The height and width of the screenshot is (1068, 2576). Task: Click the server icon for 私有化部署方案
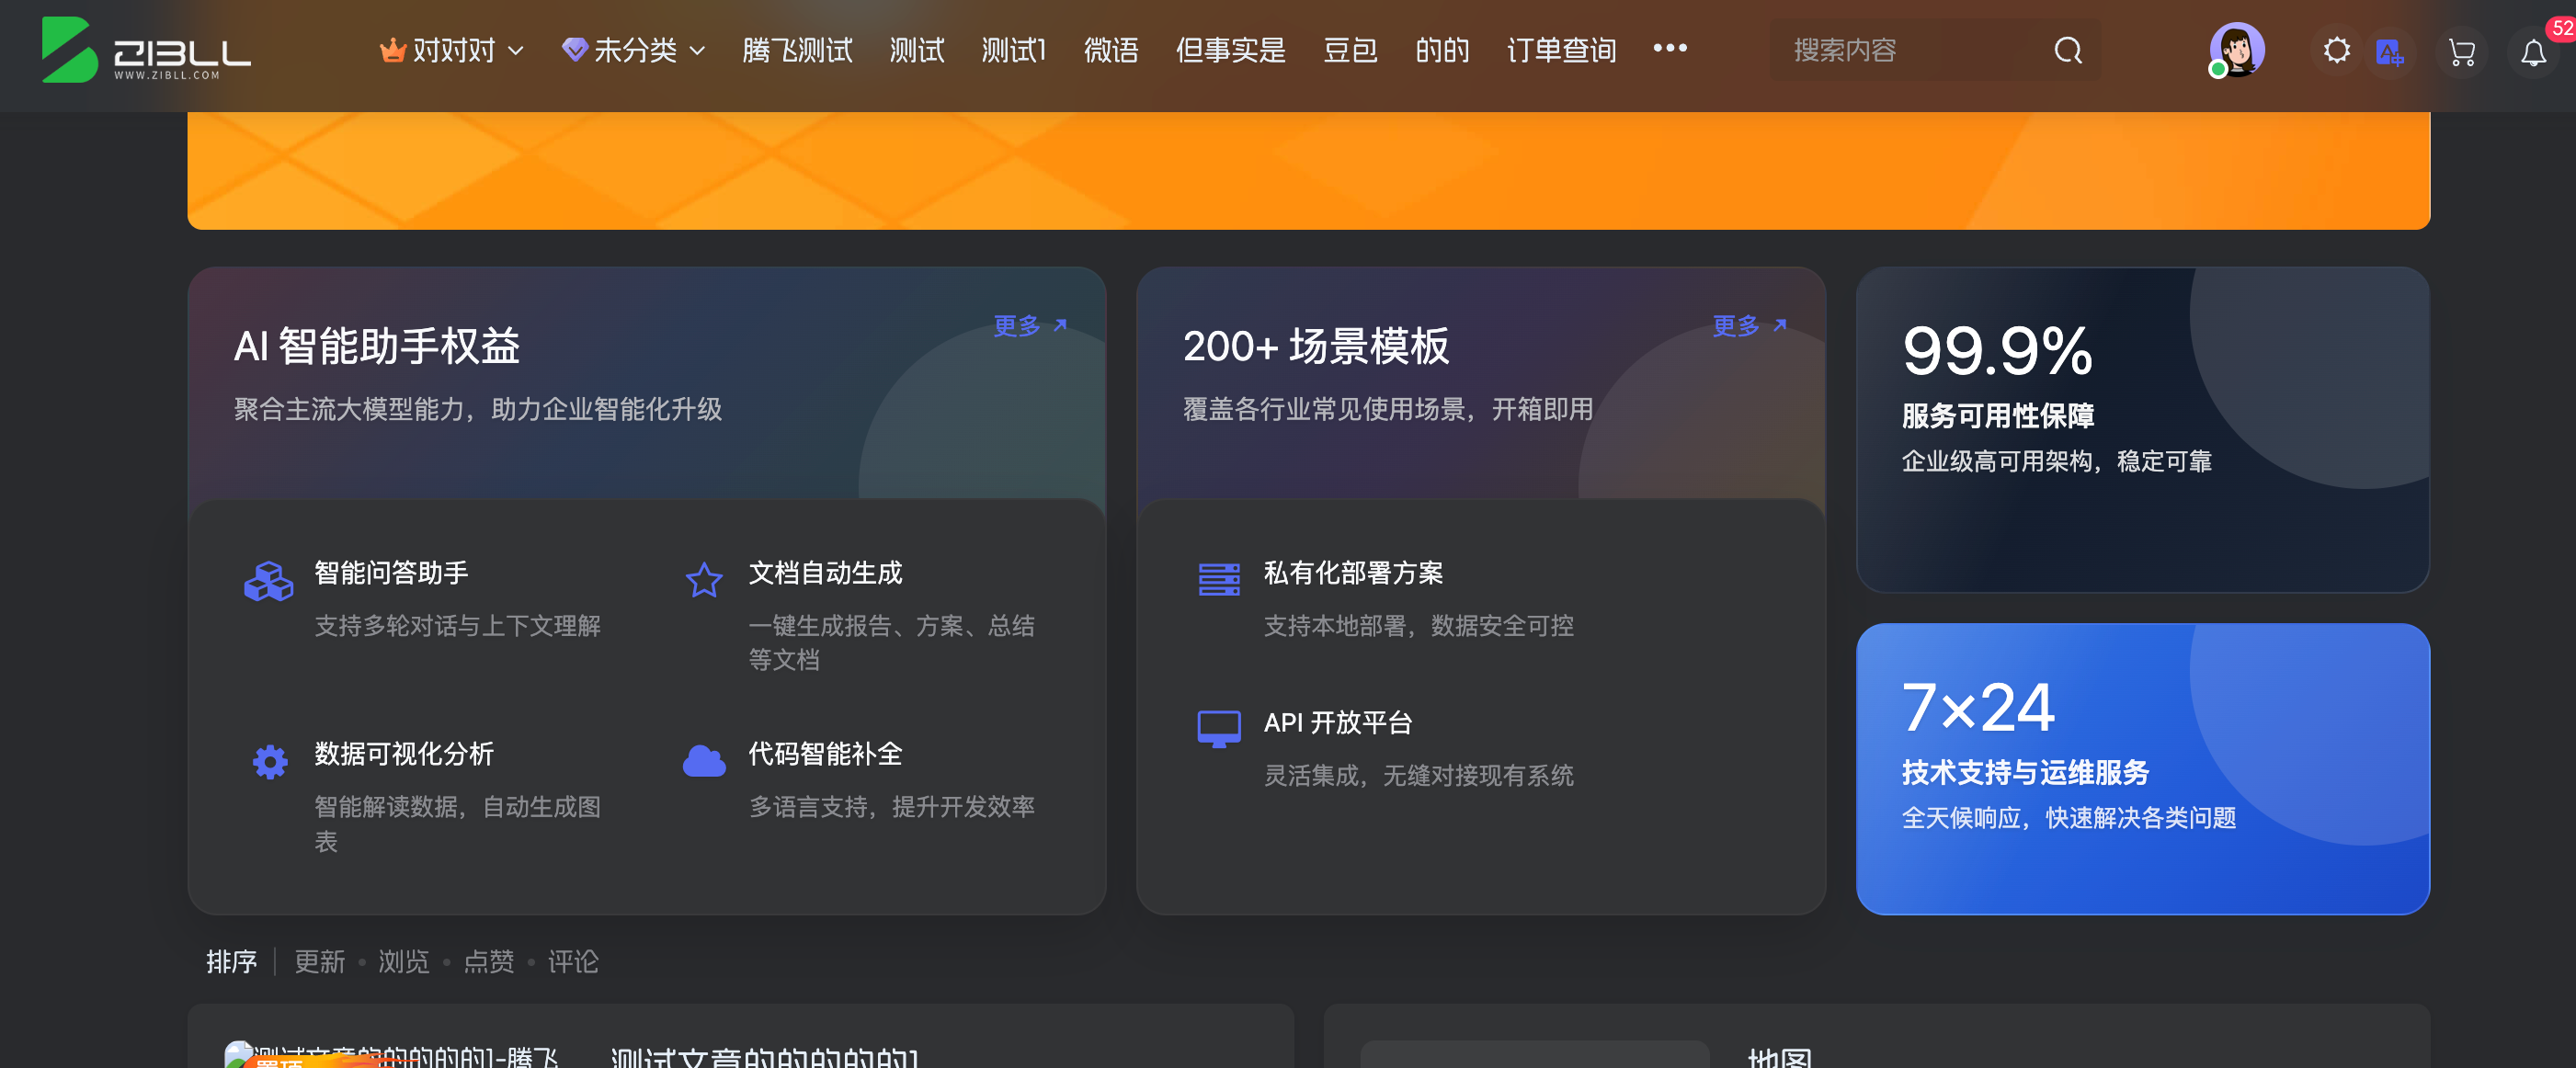(x=1218, y=579)
